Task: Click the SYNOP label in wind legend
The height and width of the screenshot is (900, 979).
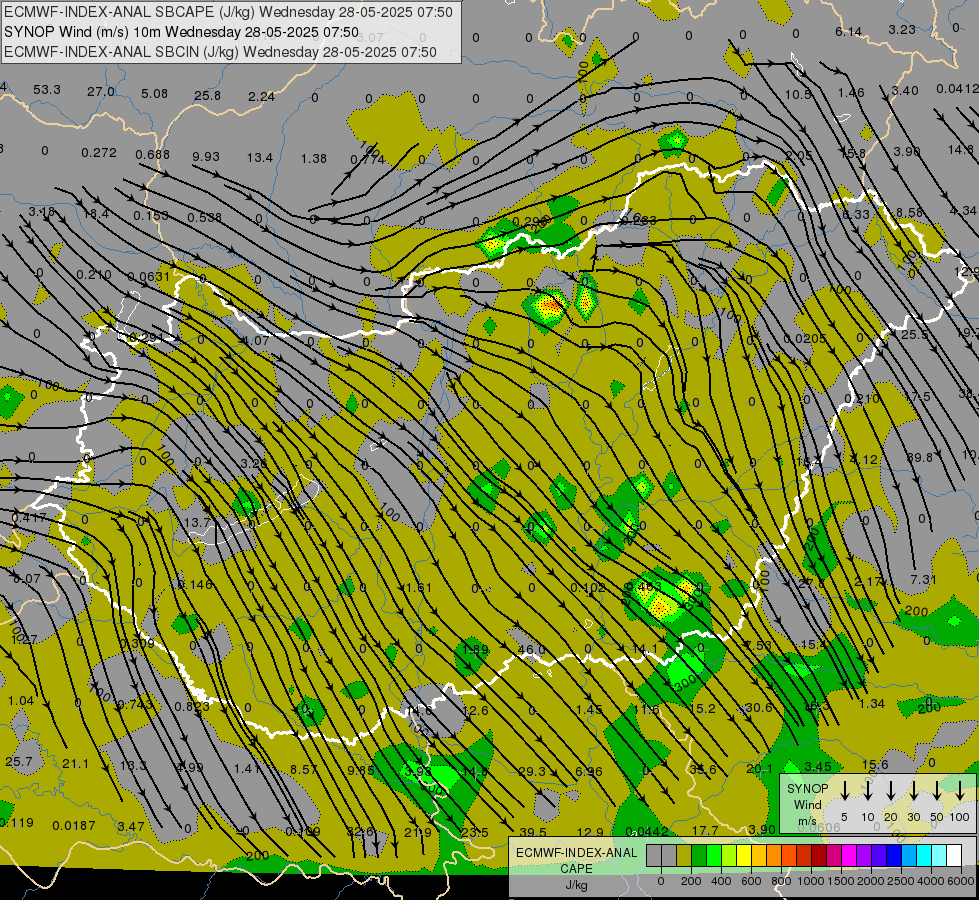Action: 807,788
